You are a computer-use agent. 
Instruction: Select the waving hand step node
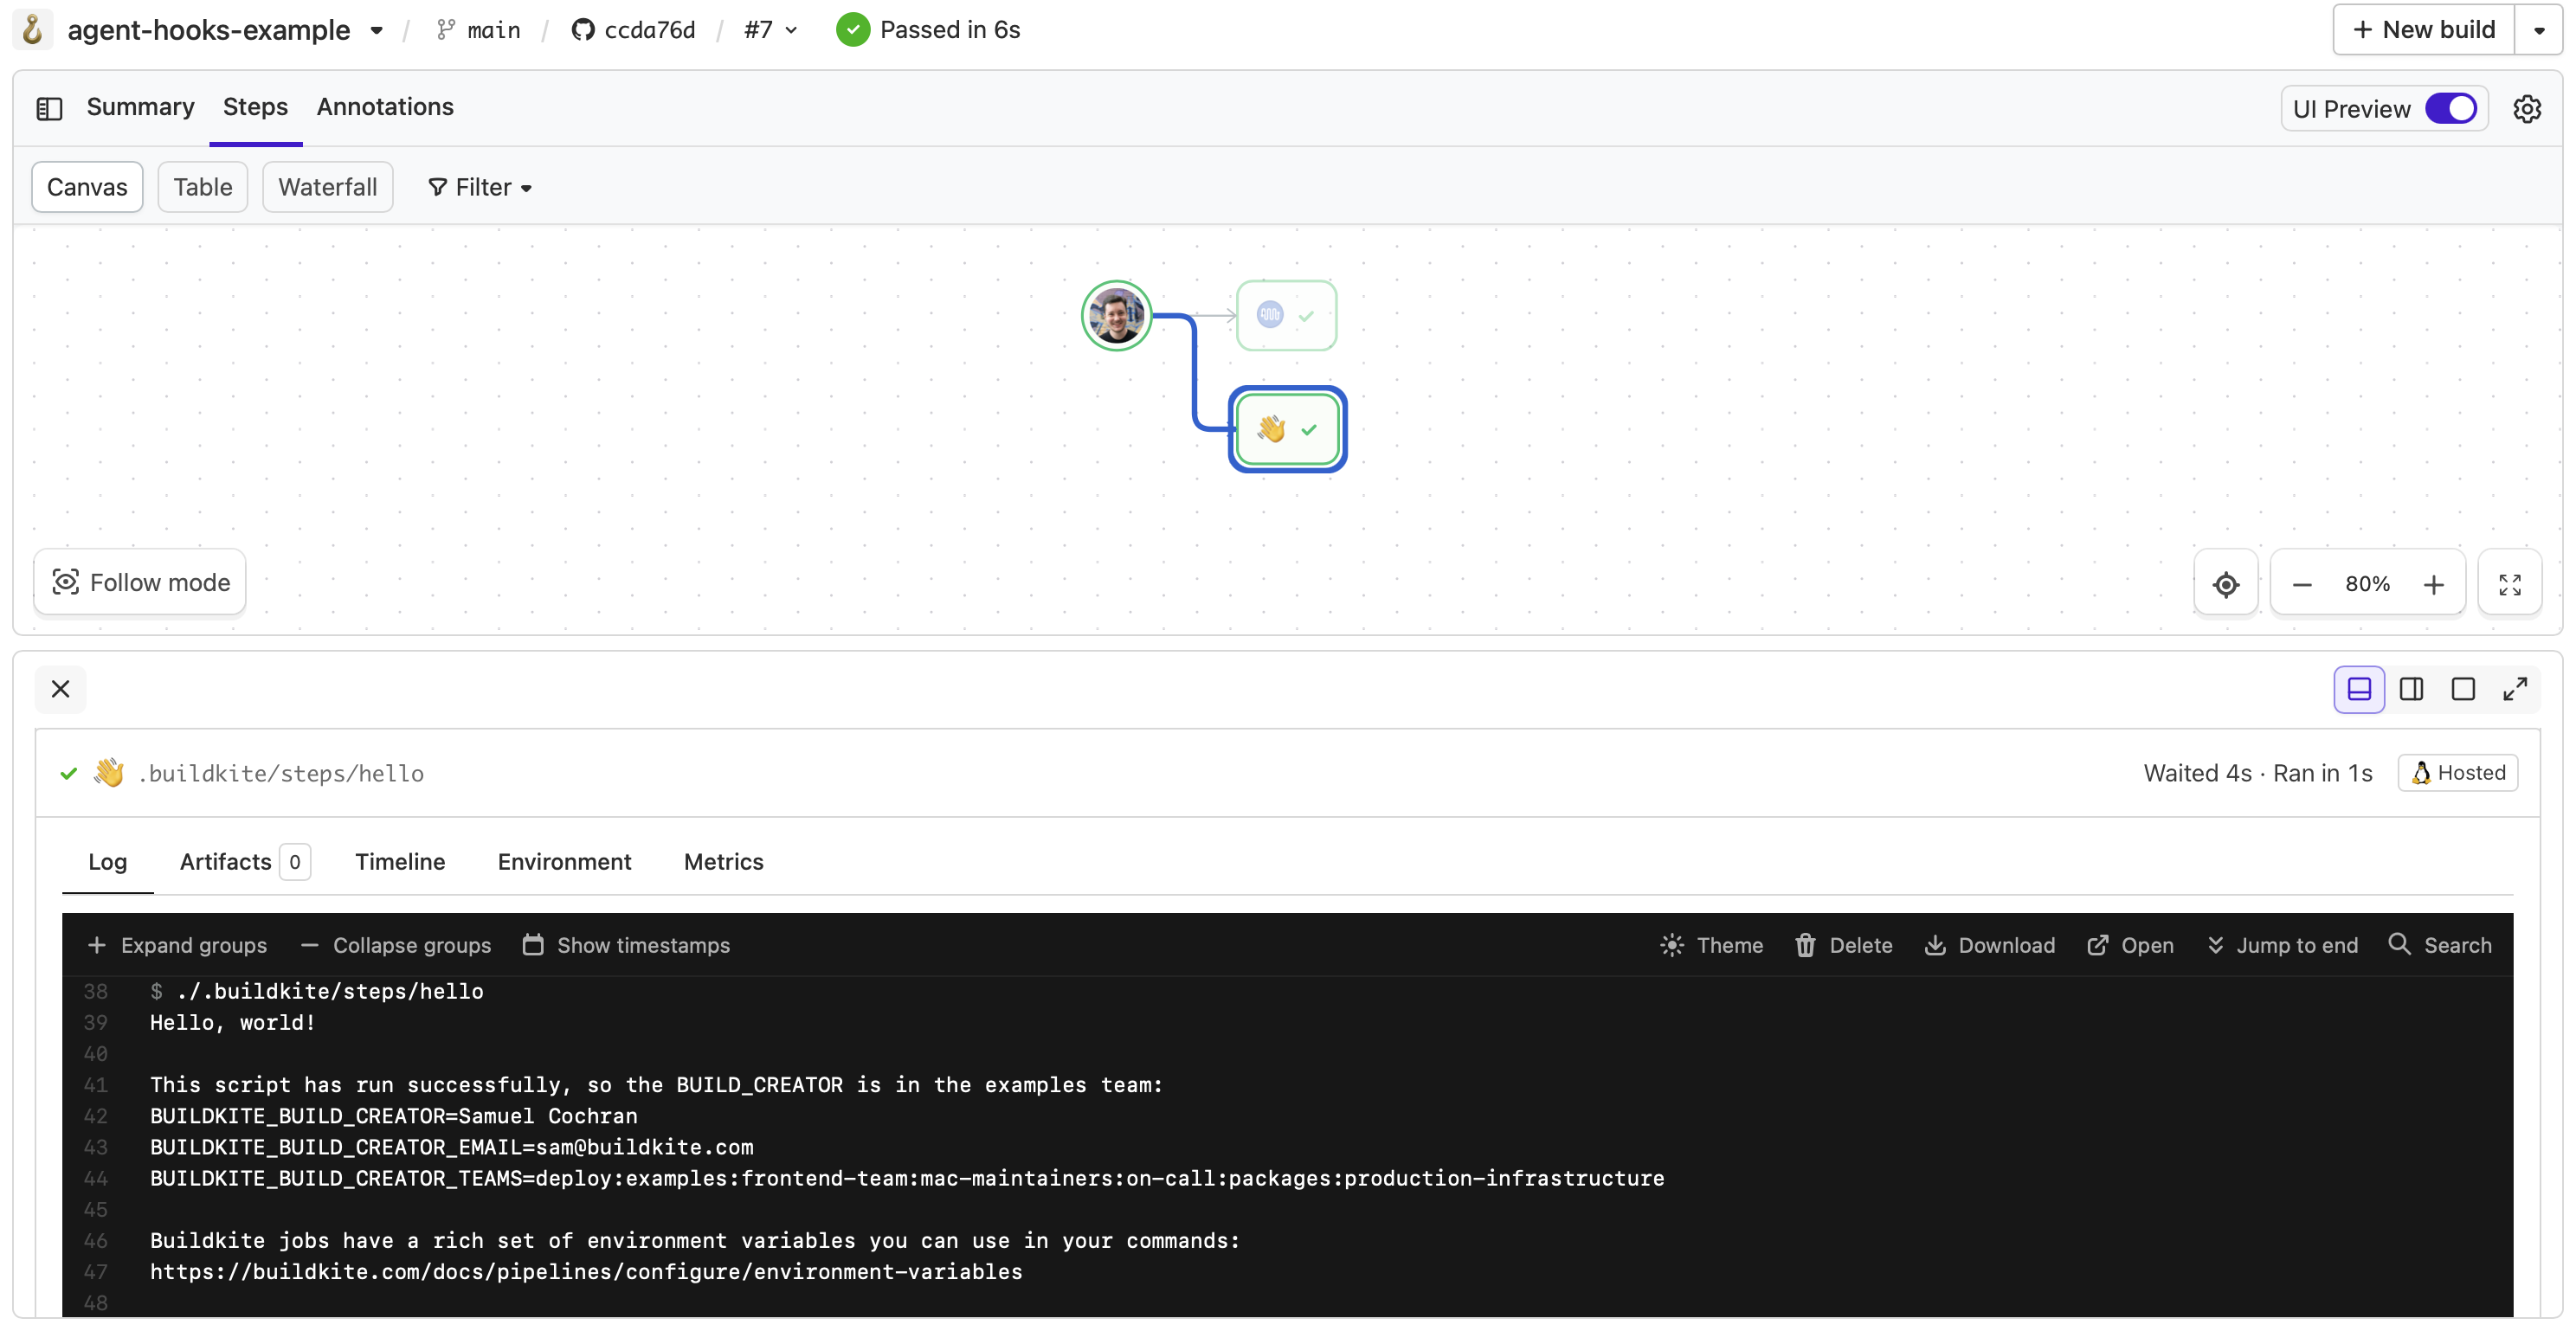click(1286, 429)
